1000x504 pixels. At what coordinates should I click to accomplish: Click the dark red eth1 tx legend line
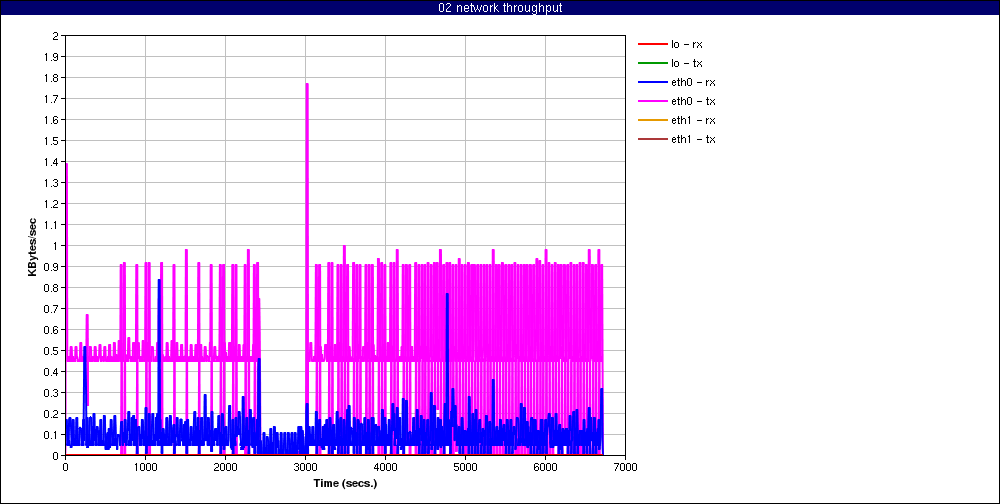tap(652, 139)
